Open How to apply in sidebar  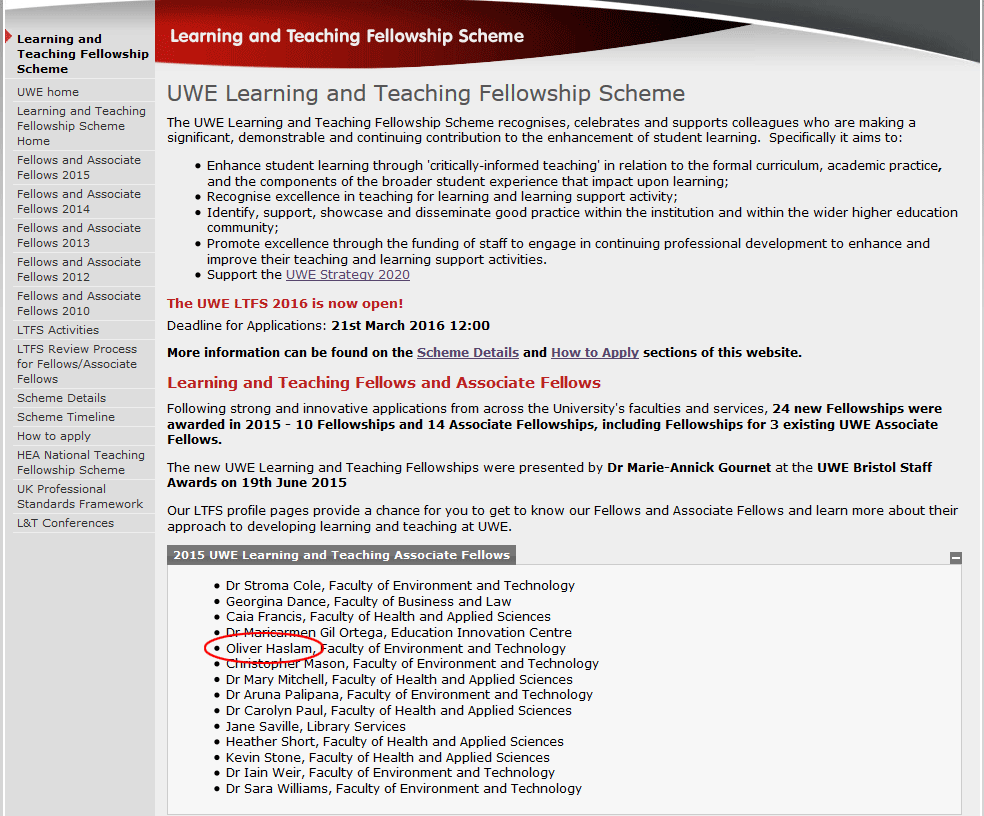tap(54, 436)
